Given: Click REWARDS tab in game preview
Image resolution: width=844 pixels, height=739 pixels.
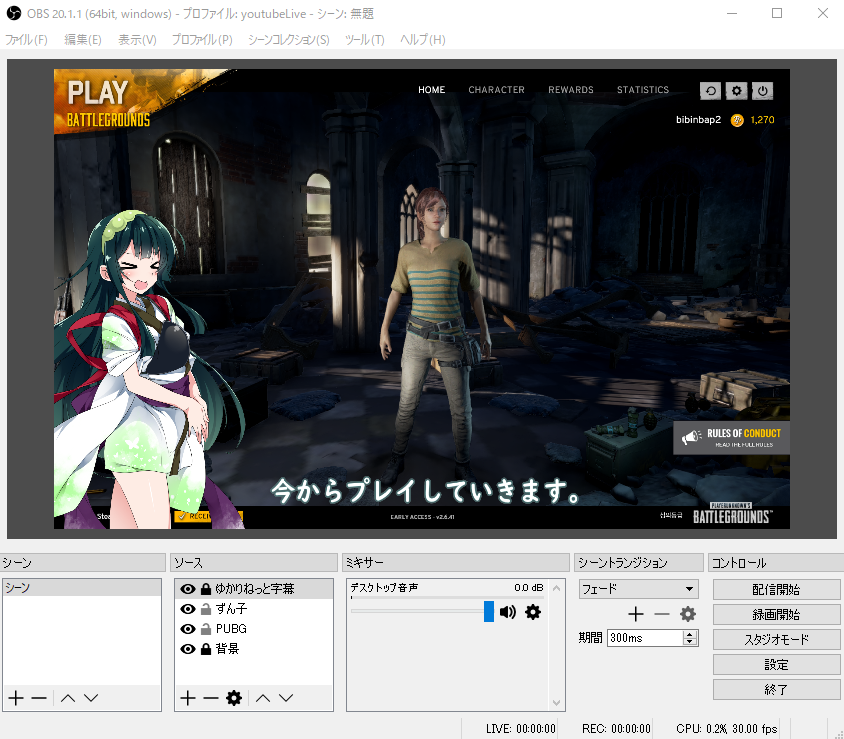Looking at the screenshot, I should point(571,90).
